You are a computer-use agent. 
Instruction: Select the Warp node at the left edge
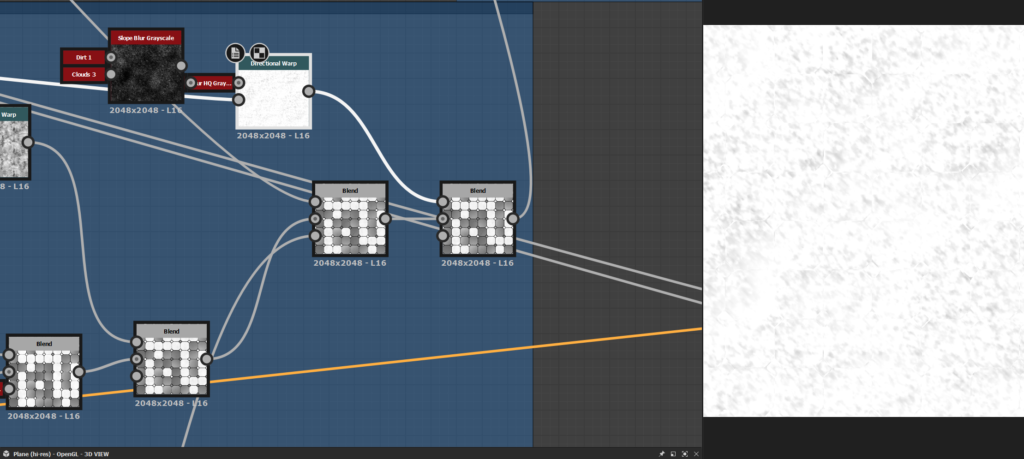point(13,142)
